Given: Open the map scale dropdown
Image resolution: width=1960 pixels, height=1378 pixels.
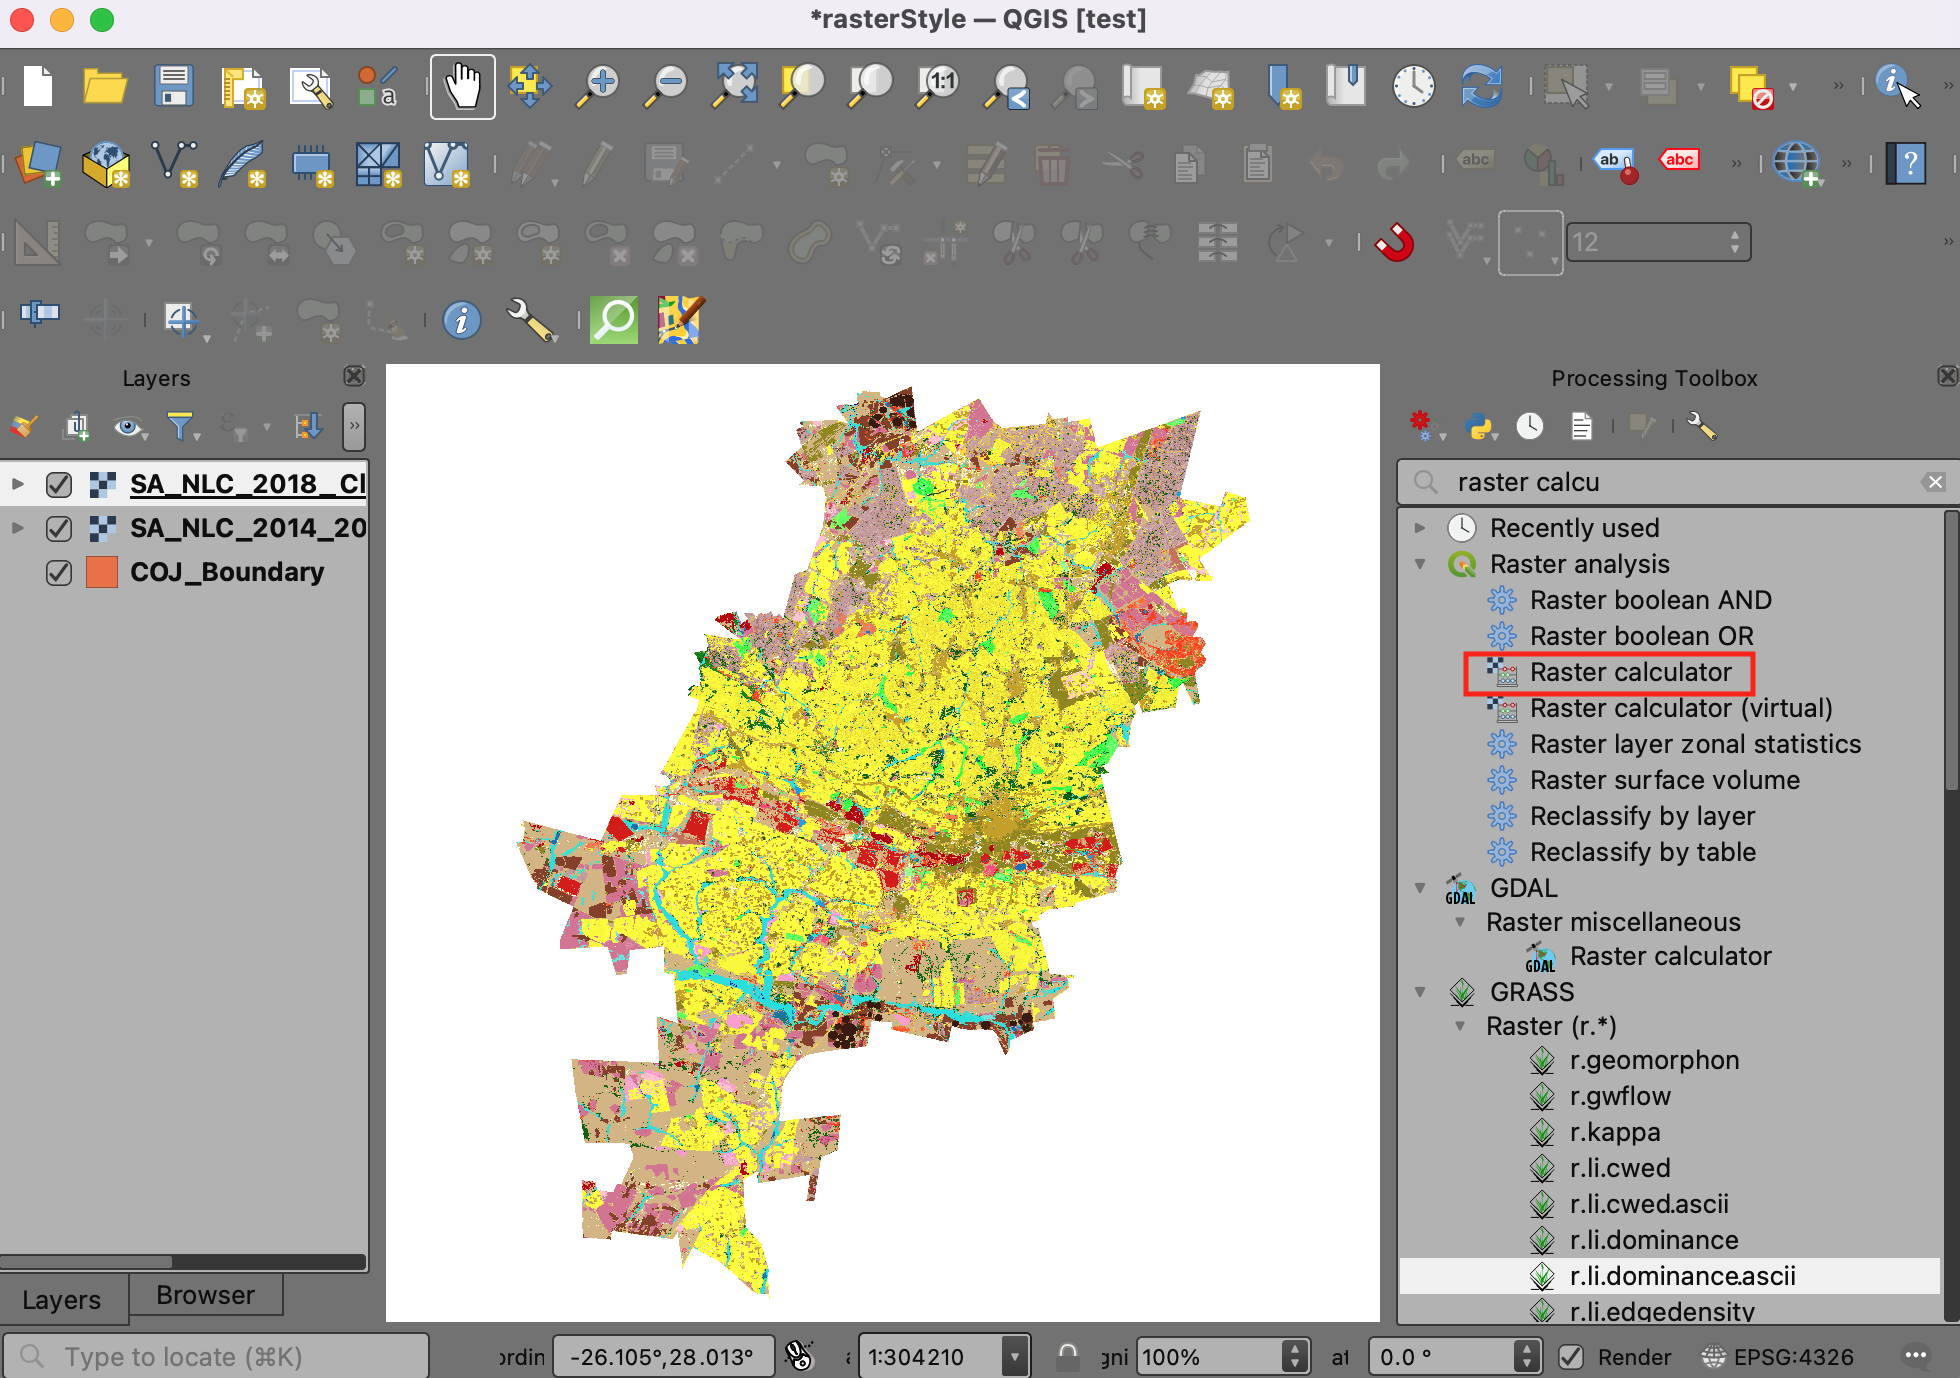Looking at the screenshot, I should pyautogui.click(x=1015, y=1357).
